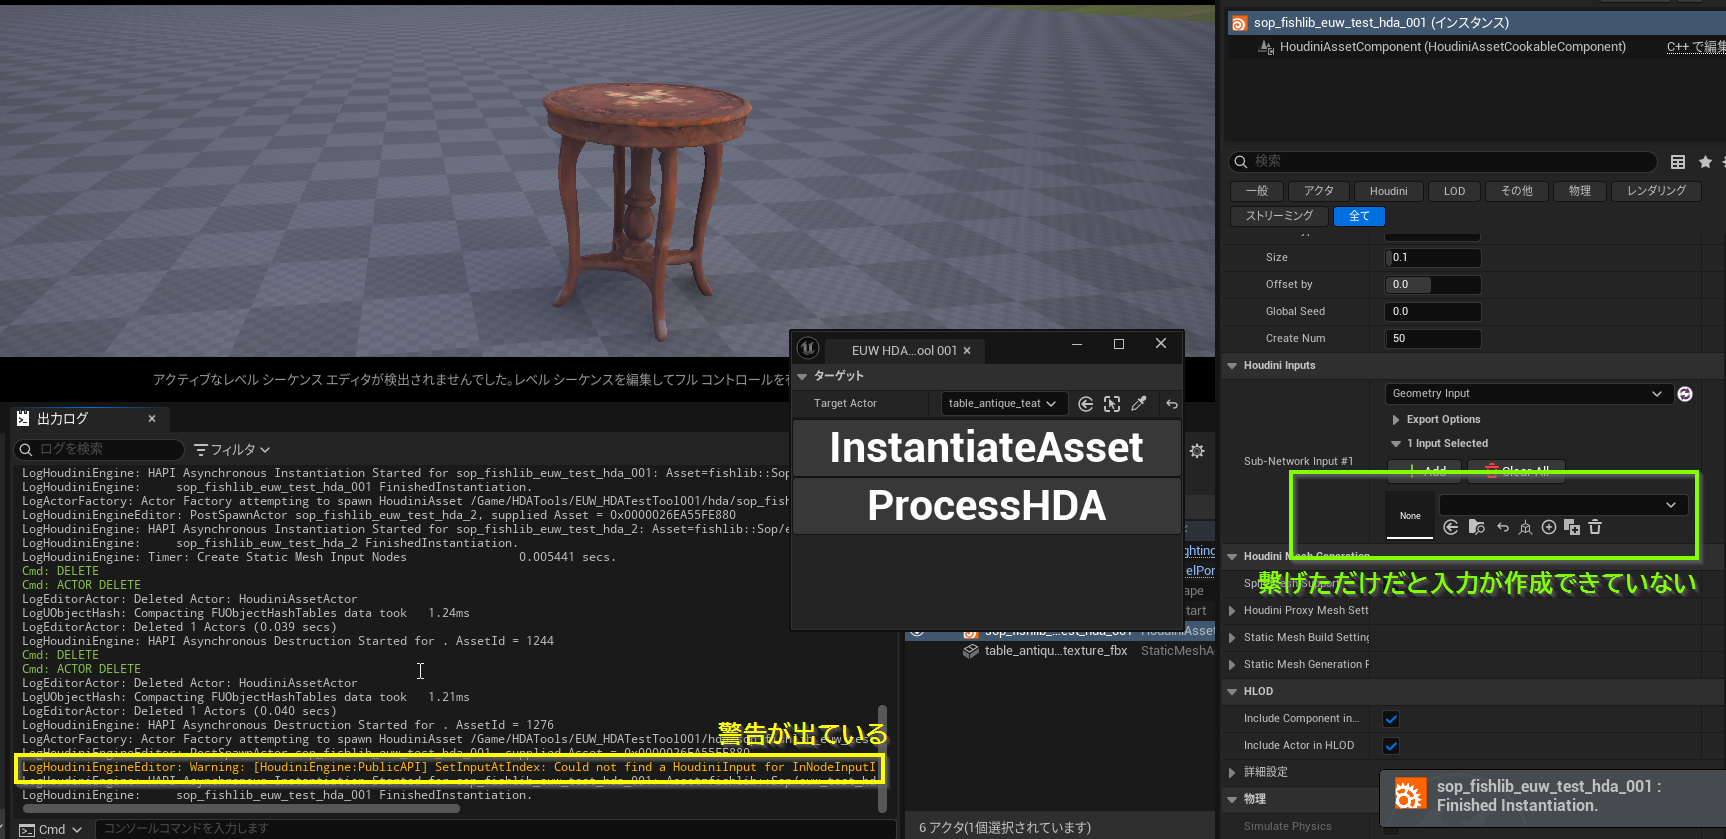The height and width of the screenshot is (839, 1726).
Task: Open the Details property matrix table icon
Action: click(x=1678, y=162)
